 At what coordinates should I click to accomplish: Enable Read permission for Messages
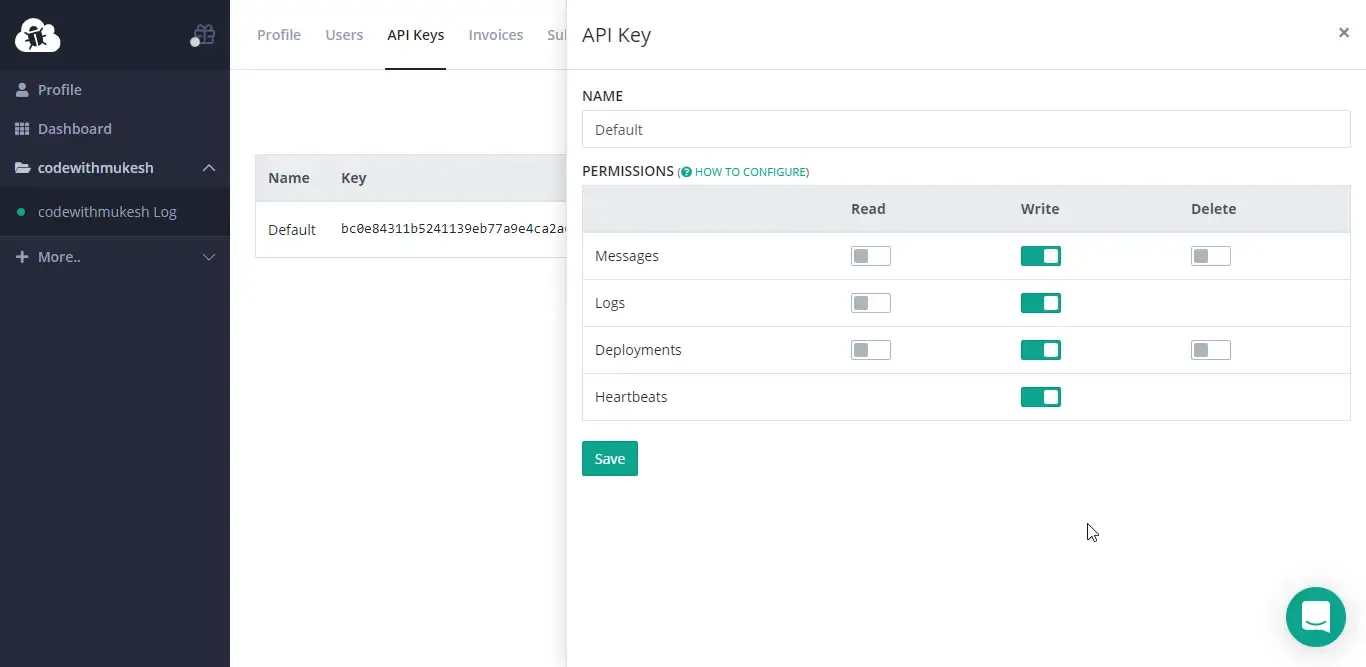[870, 255]
